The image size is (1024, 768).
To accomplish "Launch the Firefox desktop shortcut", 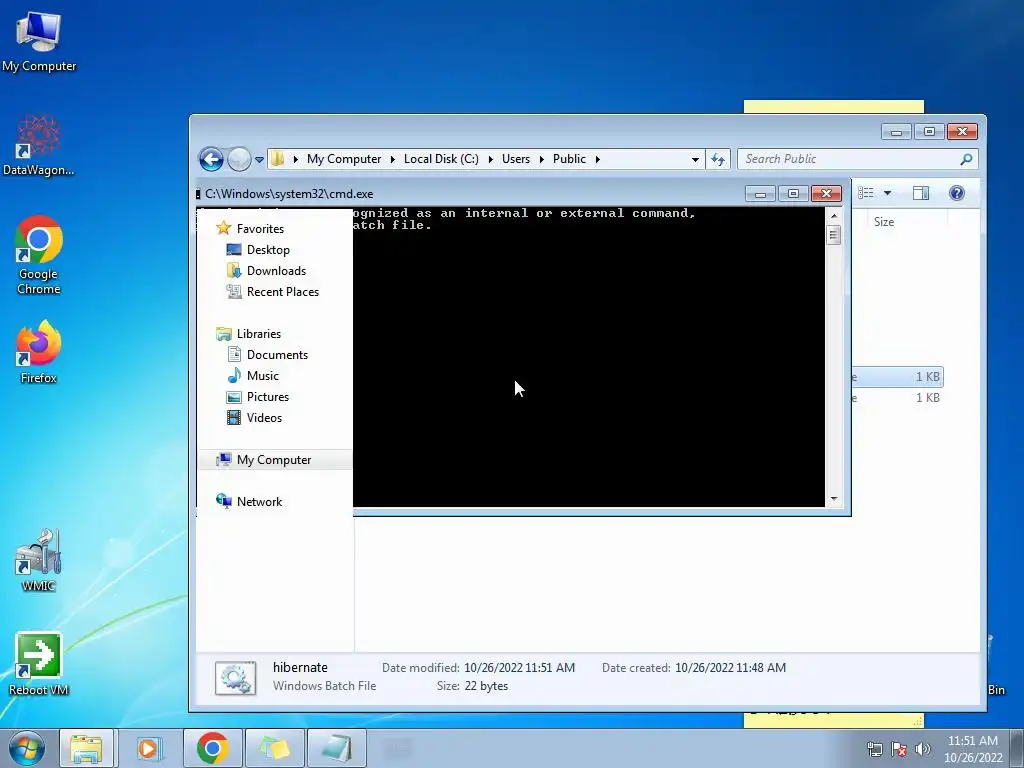I will (39, 351).
